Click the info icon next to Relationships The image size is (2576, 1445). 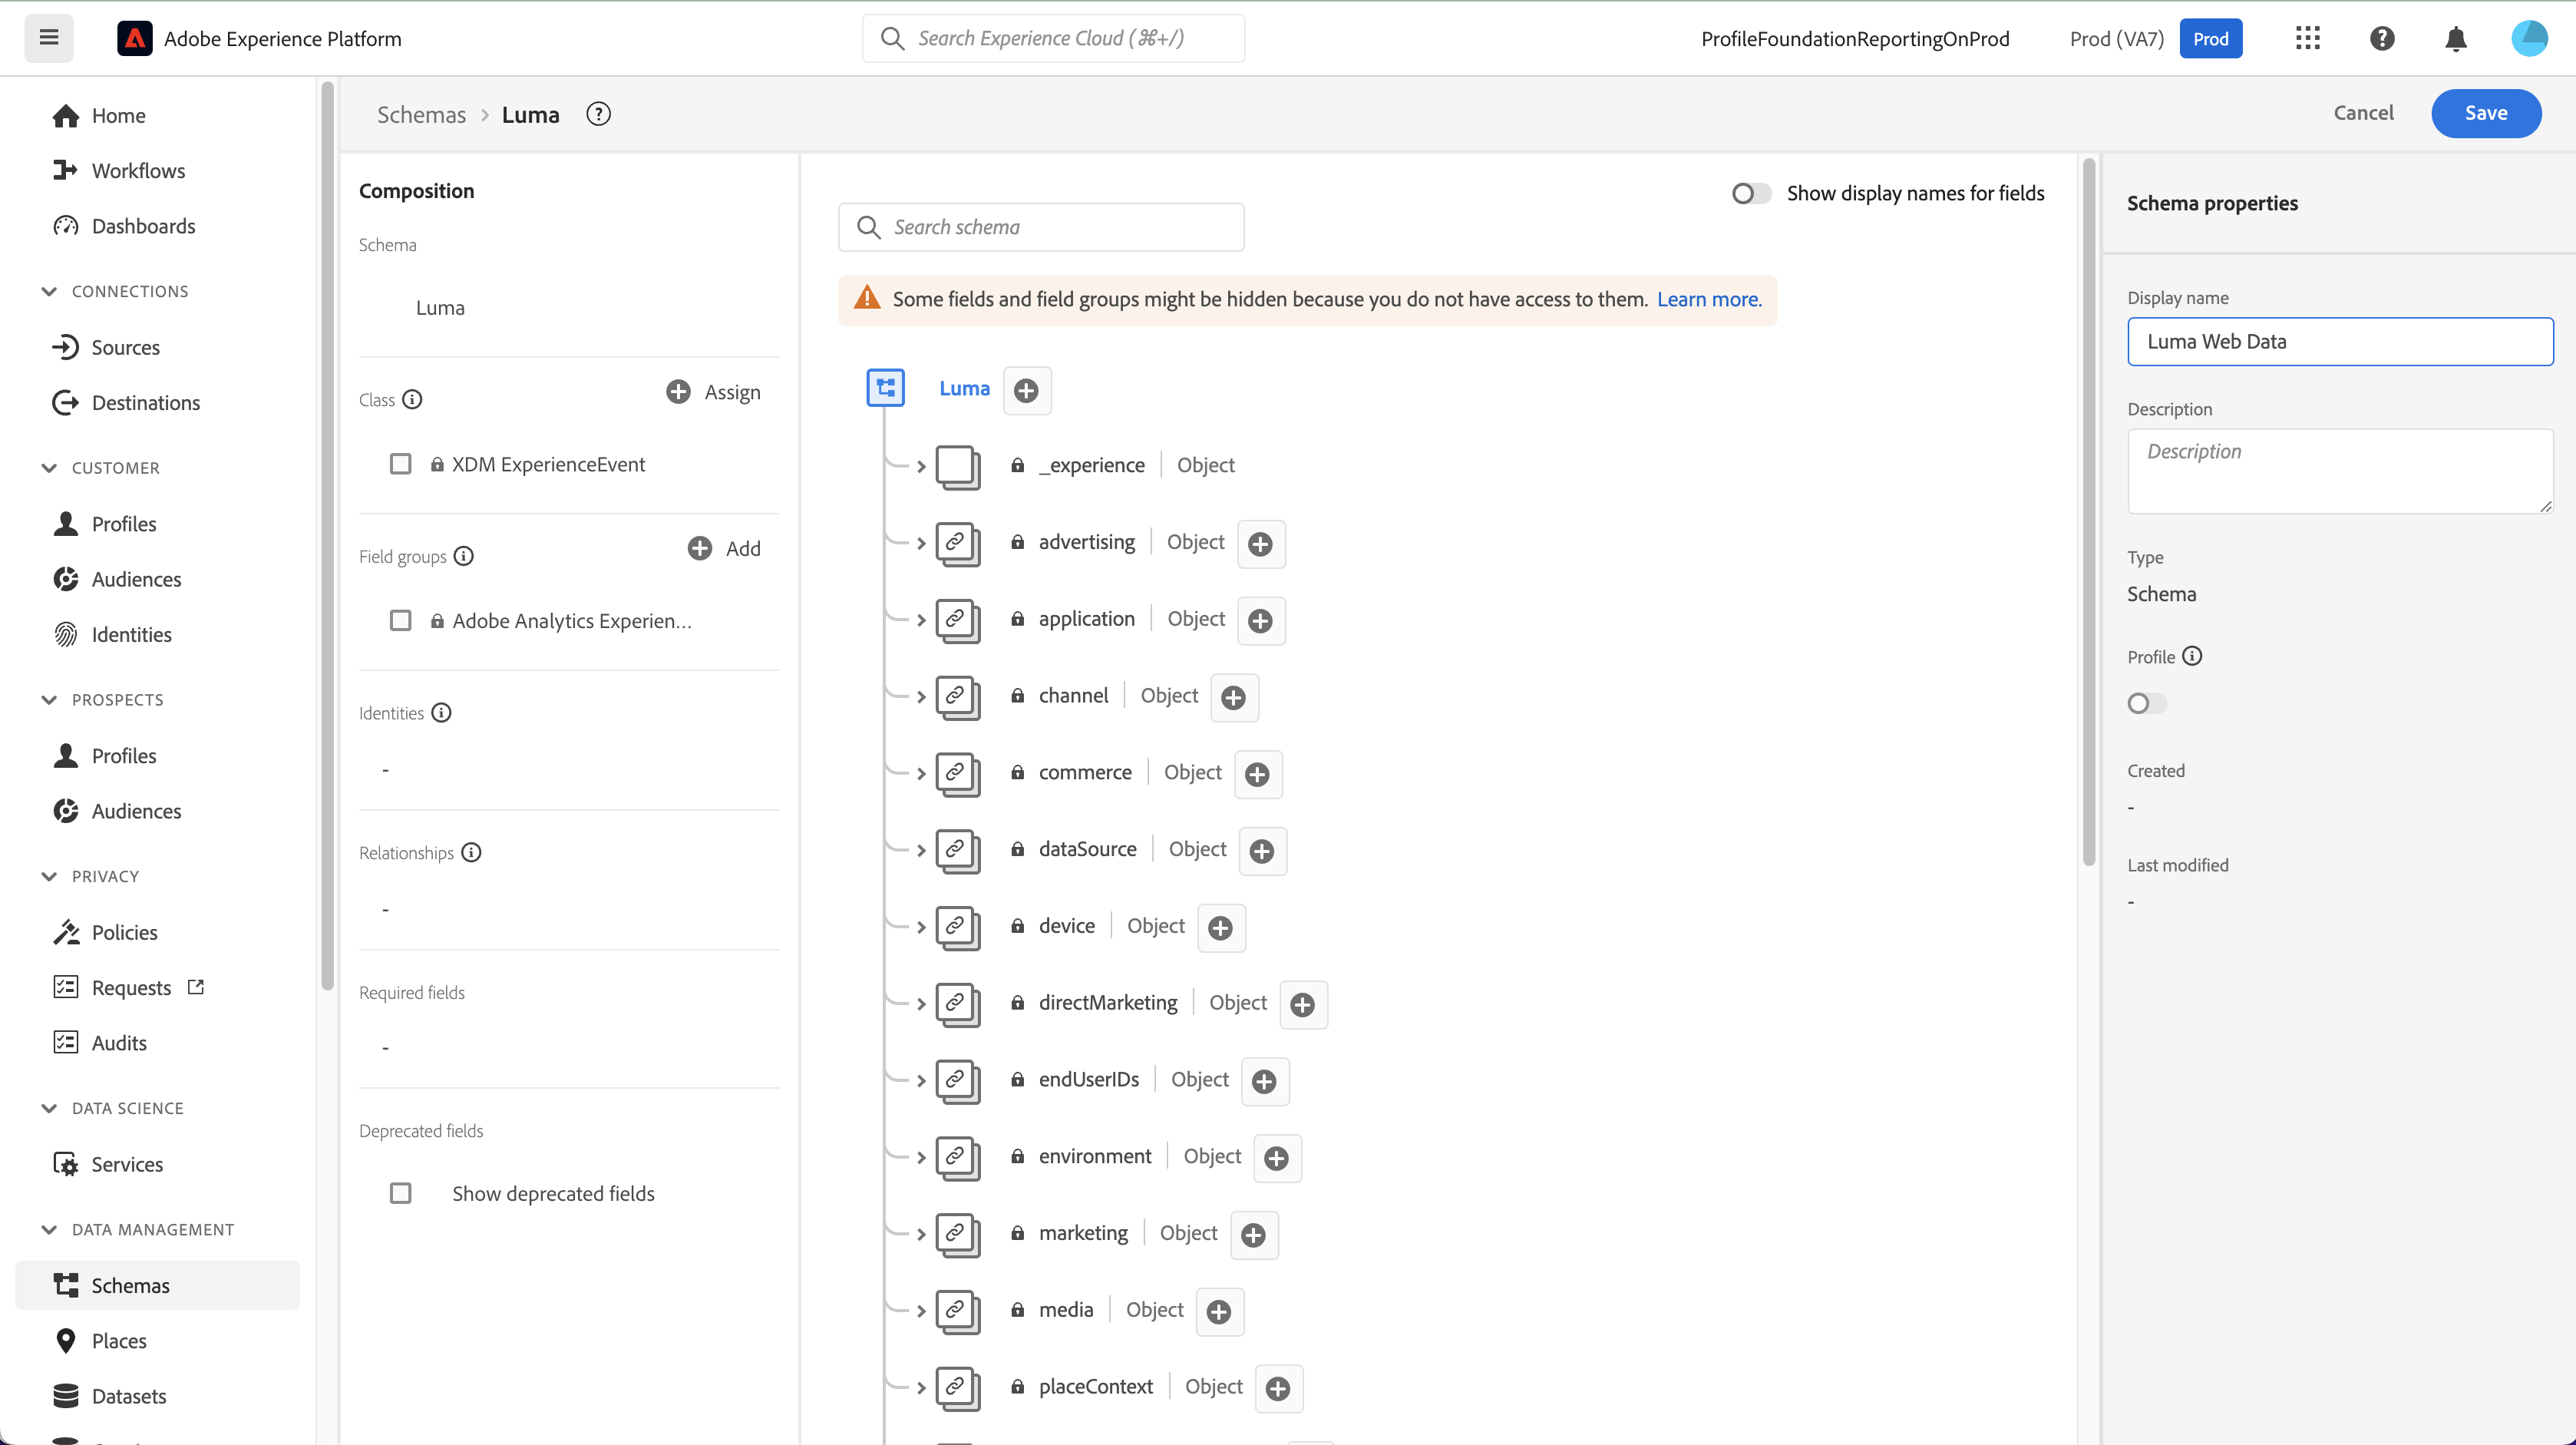pyautogui.click(x=471, y=852)
